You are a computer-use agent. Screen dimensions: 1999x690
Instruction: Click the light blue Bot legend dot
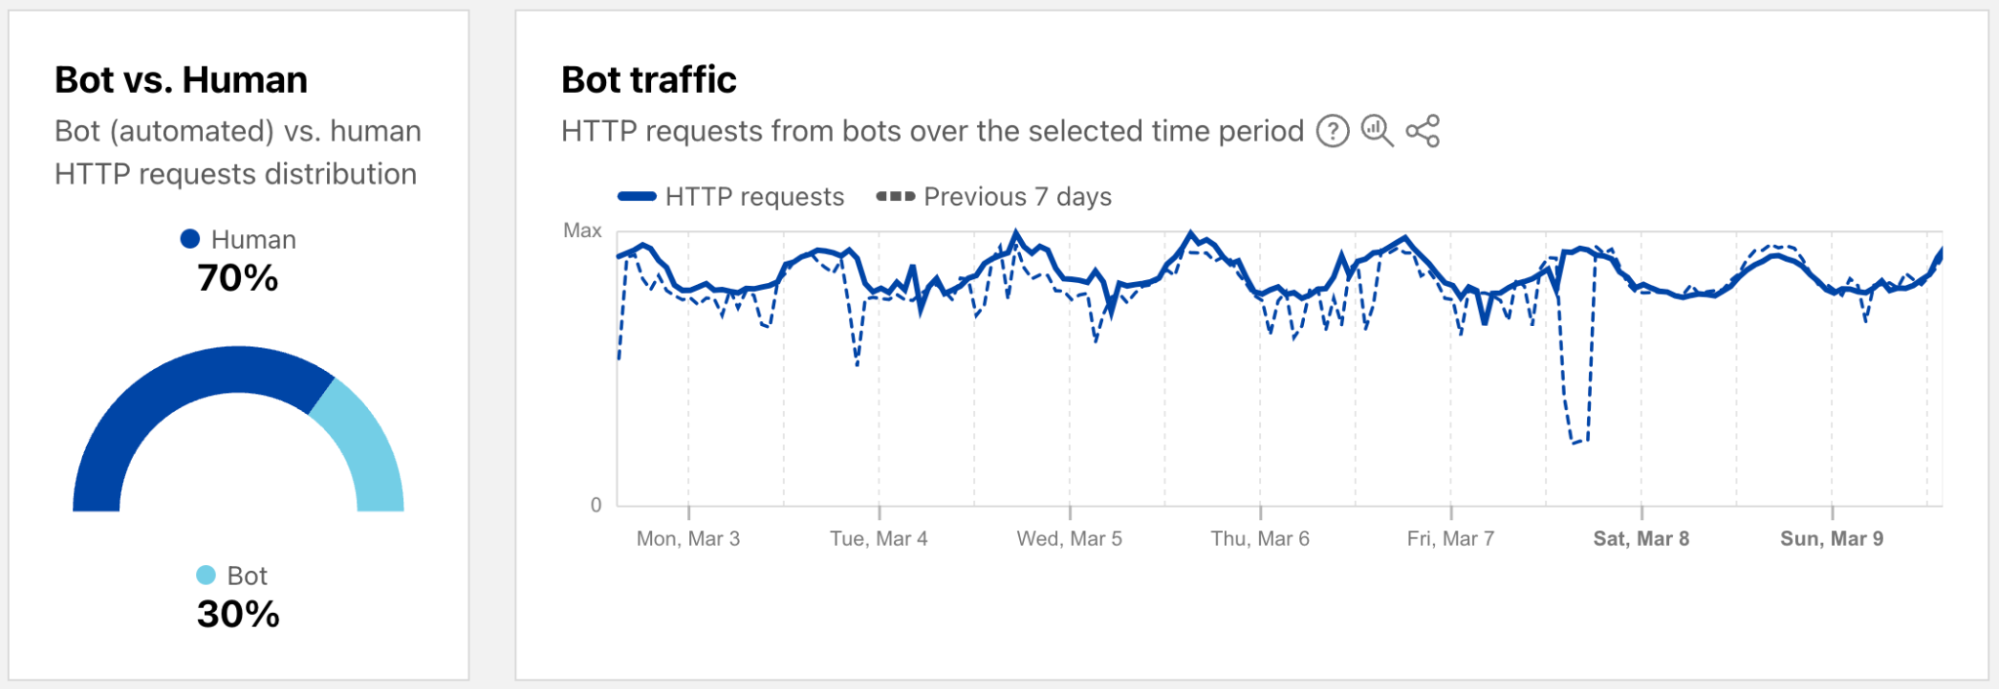click(x=206, y=575)
